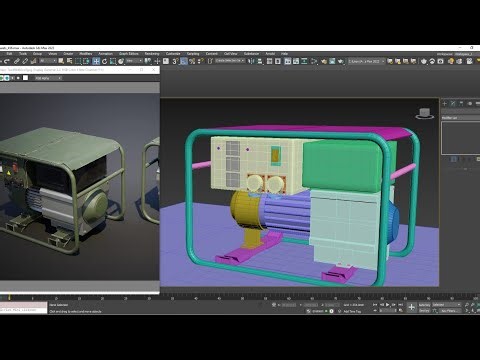Open the Scene Explorer icon
The image size is (480, 360).
[269, 61]
